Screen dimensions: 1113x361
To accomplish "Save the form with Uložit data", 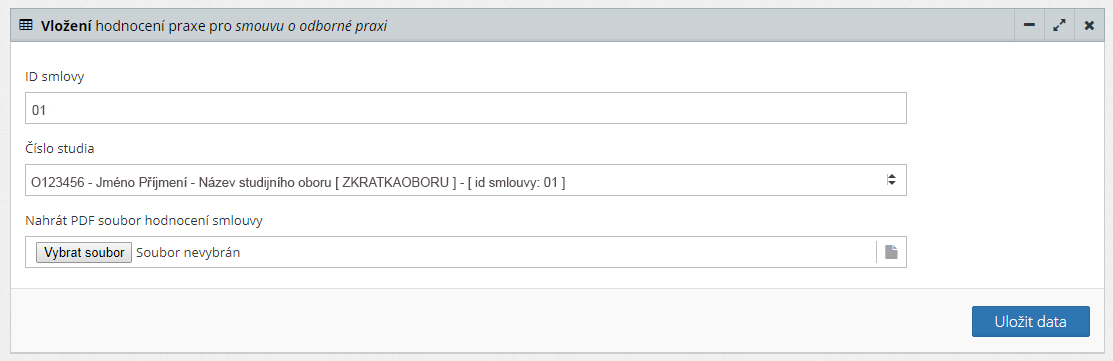I will [x=1031, y=321].
